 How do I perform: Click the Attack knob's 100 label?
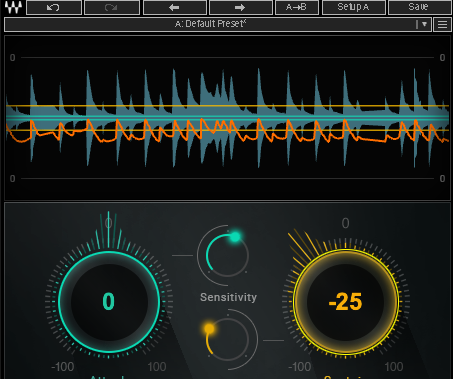click(157, 367)
